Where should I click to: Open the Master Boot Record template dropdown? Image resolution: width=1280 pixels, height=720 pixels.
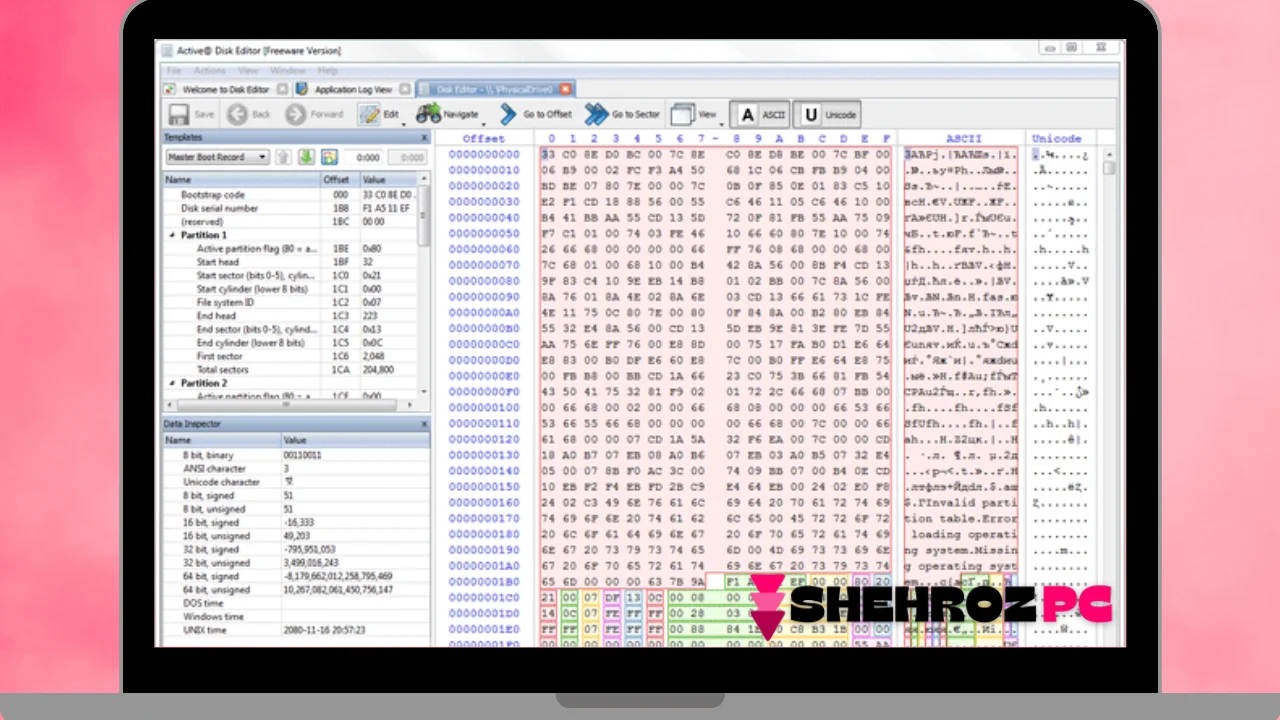tap(217, 157)
